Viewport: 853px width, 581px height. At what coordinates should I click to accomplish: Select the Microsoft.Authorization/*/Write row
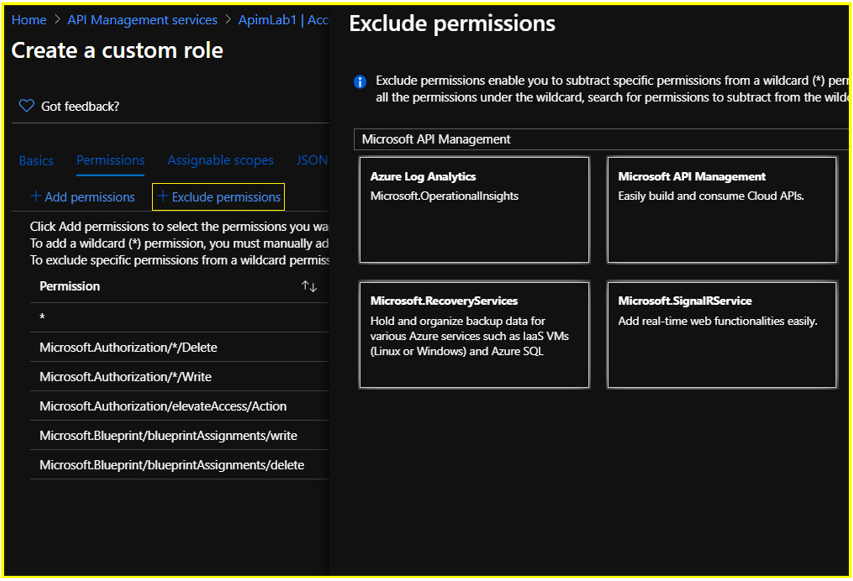[180, 376]
